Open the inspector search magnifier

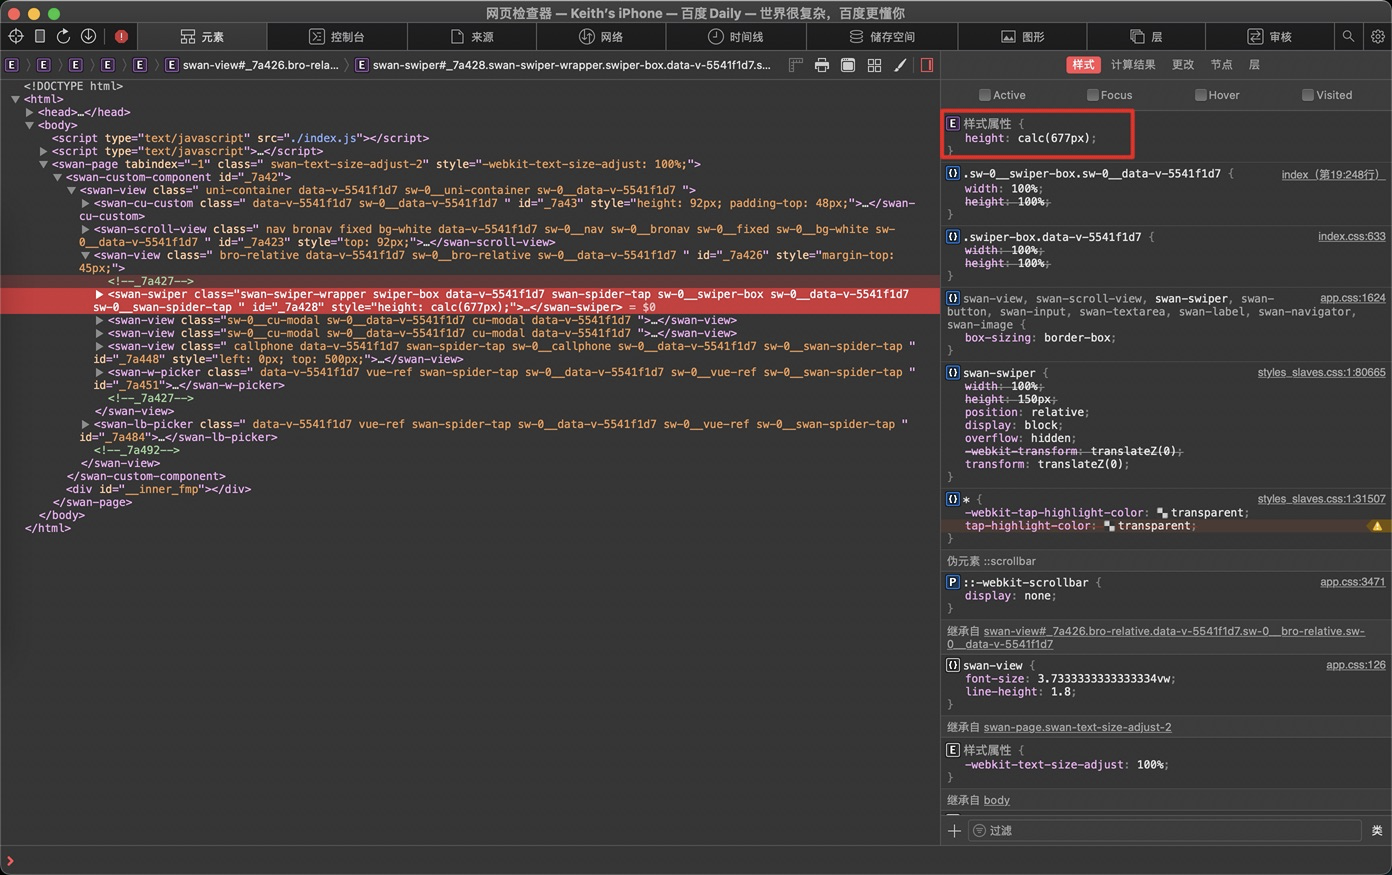point(1348,36)
